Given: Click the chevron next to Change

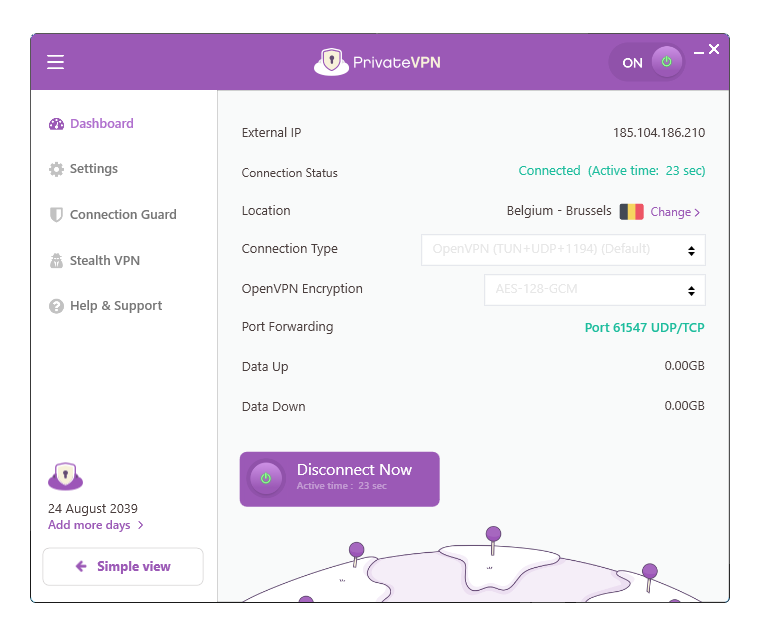Looking at the screenshot, I should click(697, 213).
